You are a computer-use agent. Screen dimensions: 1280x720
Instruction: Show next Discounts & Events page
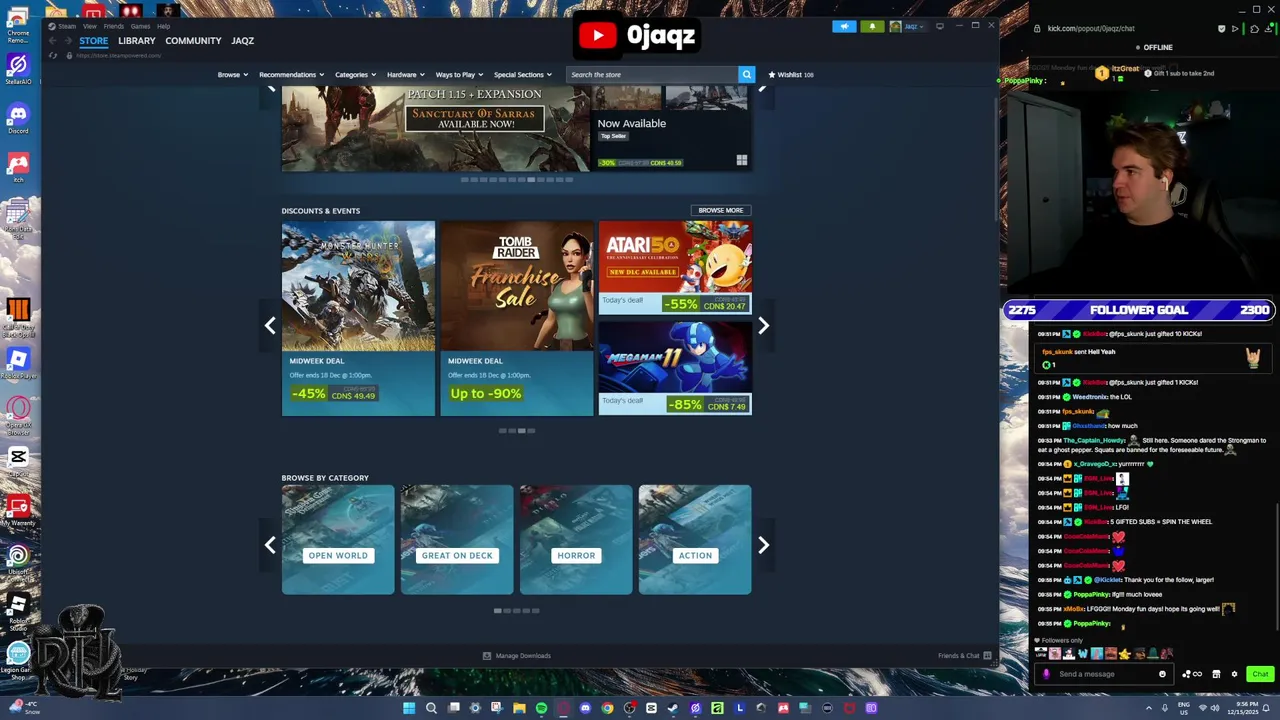pos(763,325)
